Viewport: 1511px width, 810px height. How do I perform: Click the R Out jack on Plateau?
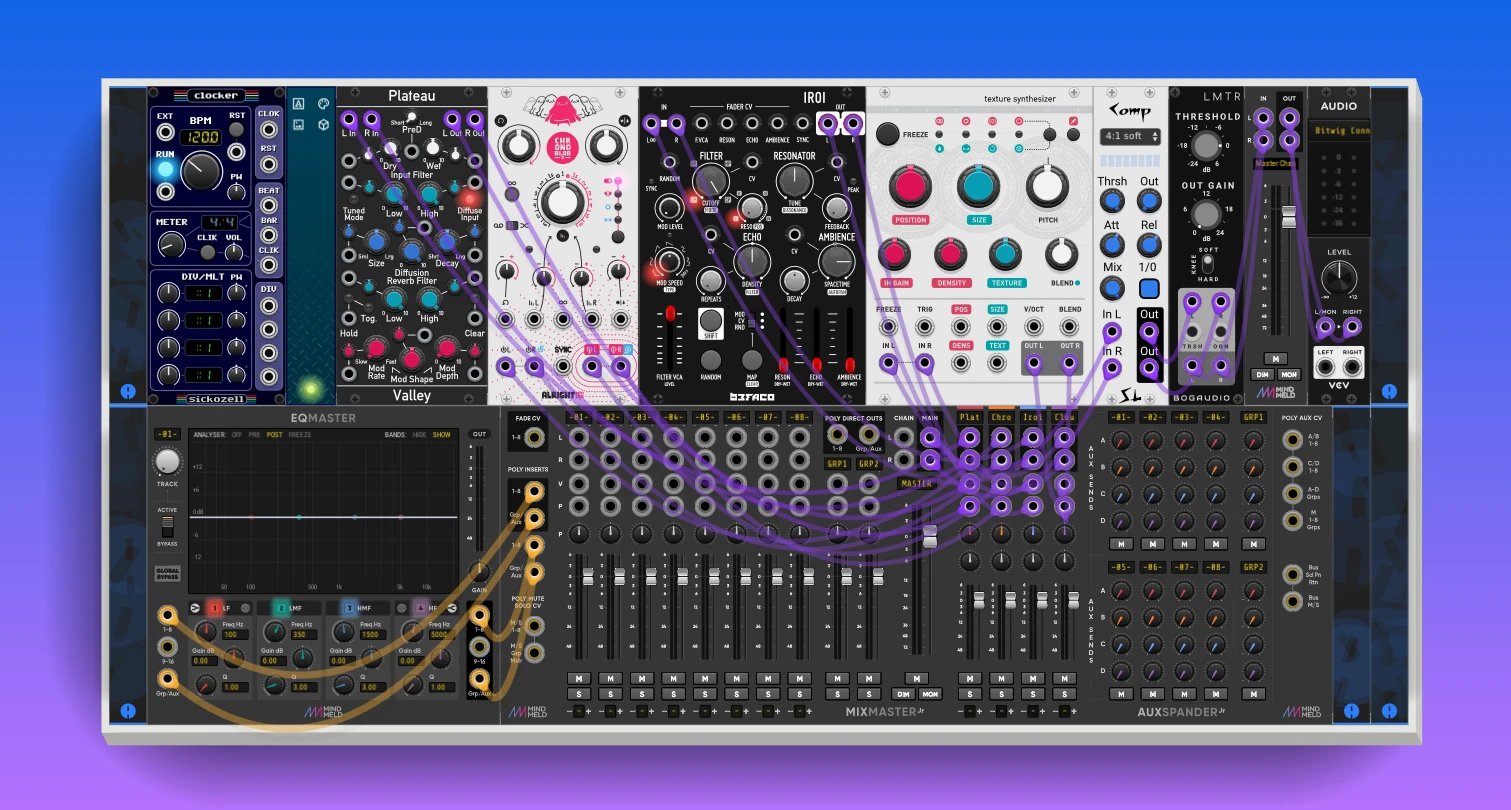pyautogui.click(x=476, y=119)
